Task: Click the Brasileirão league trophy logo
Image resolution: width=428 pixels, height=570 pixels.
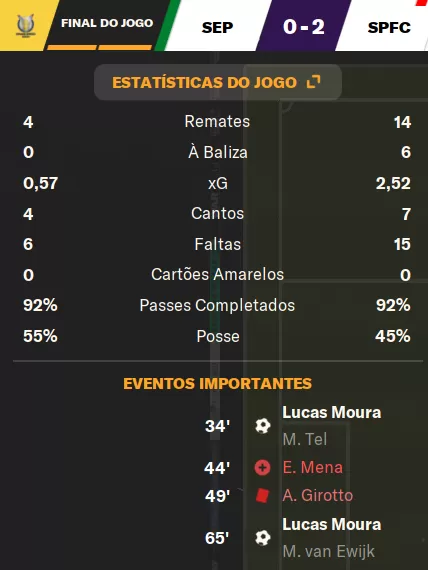Action: click(x=25, y=25)
